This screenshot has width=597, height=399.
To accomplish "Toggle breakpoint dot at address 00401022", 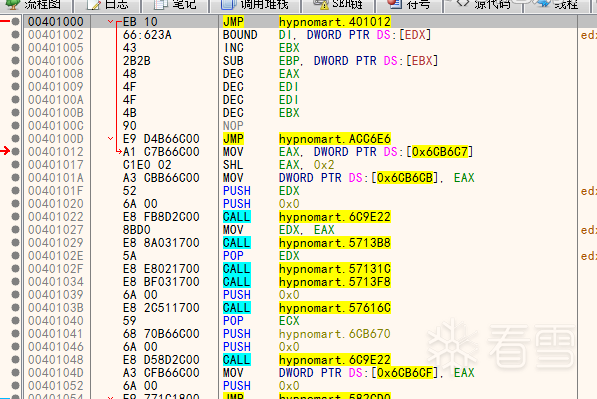I will point(15,217).
